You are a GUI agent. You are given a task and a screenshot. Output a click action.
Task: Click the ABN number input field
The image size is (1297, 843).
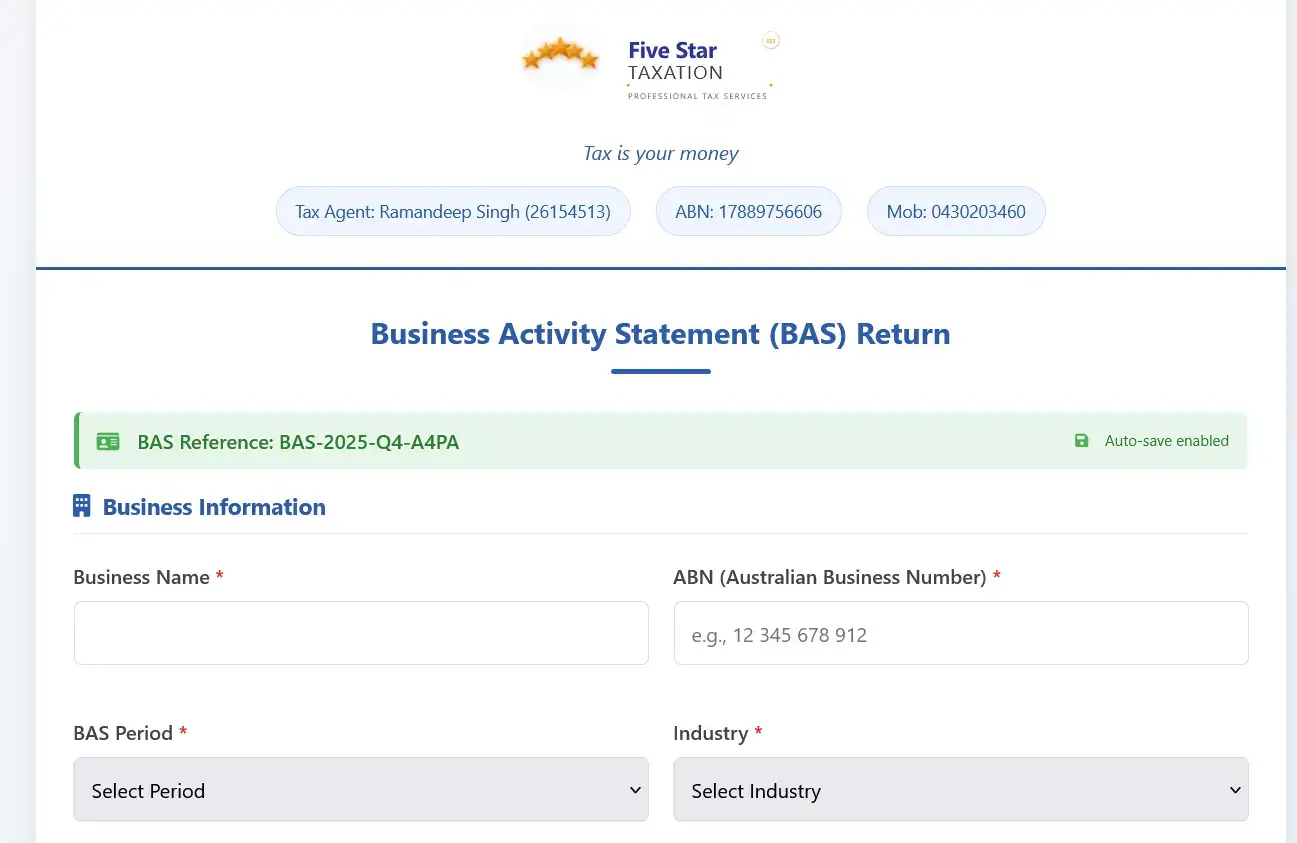click(x=960, y=632)
